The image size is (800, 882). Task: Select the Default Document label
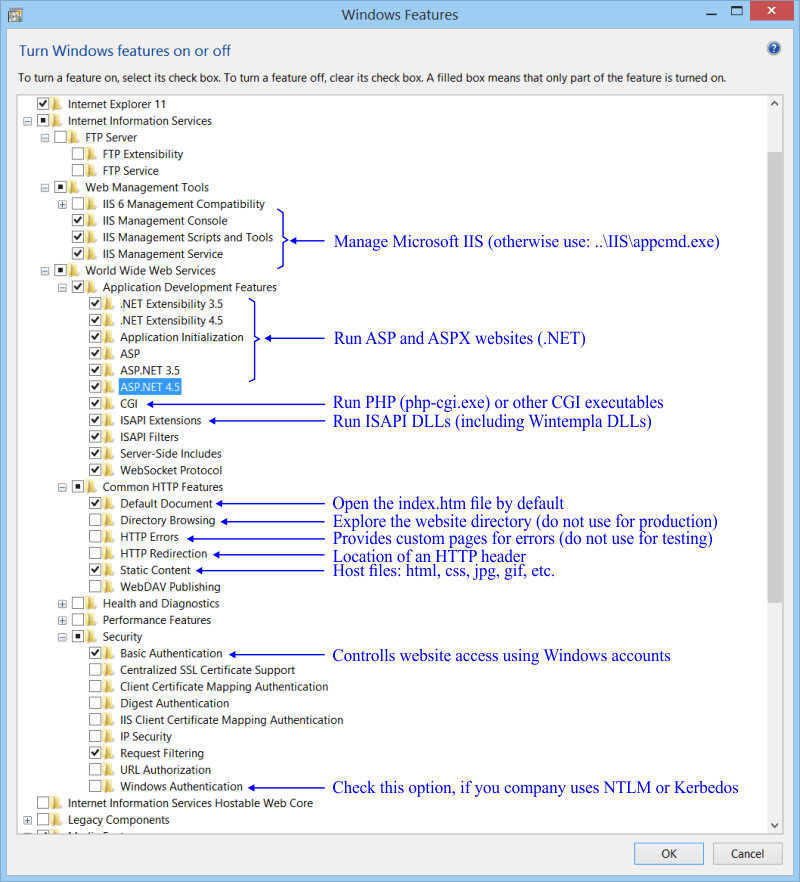[x=166, y=503]
